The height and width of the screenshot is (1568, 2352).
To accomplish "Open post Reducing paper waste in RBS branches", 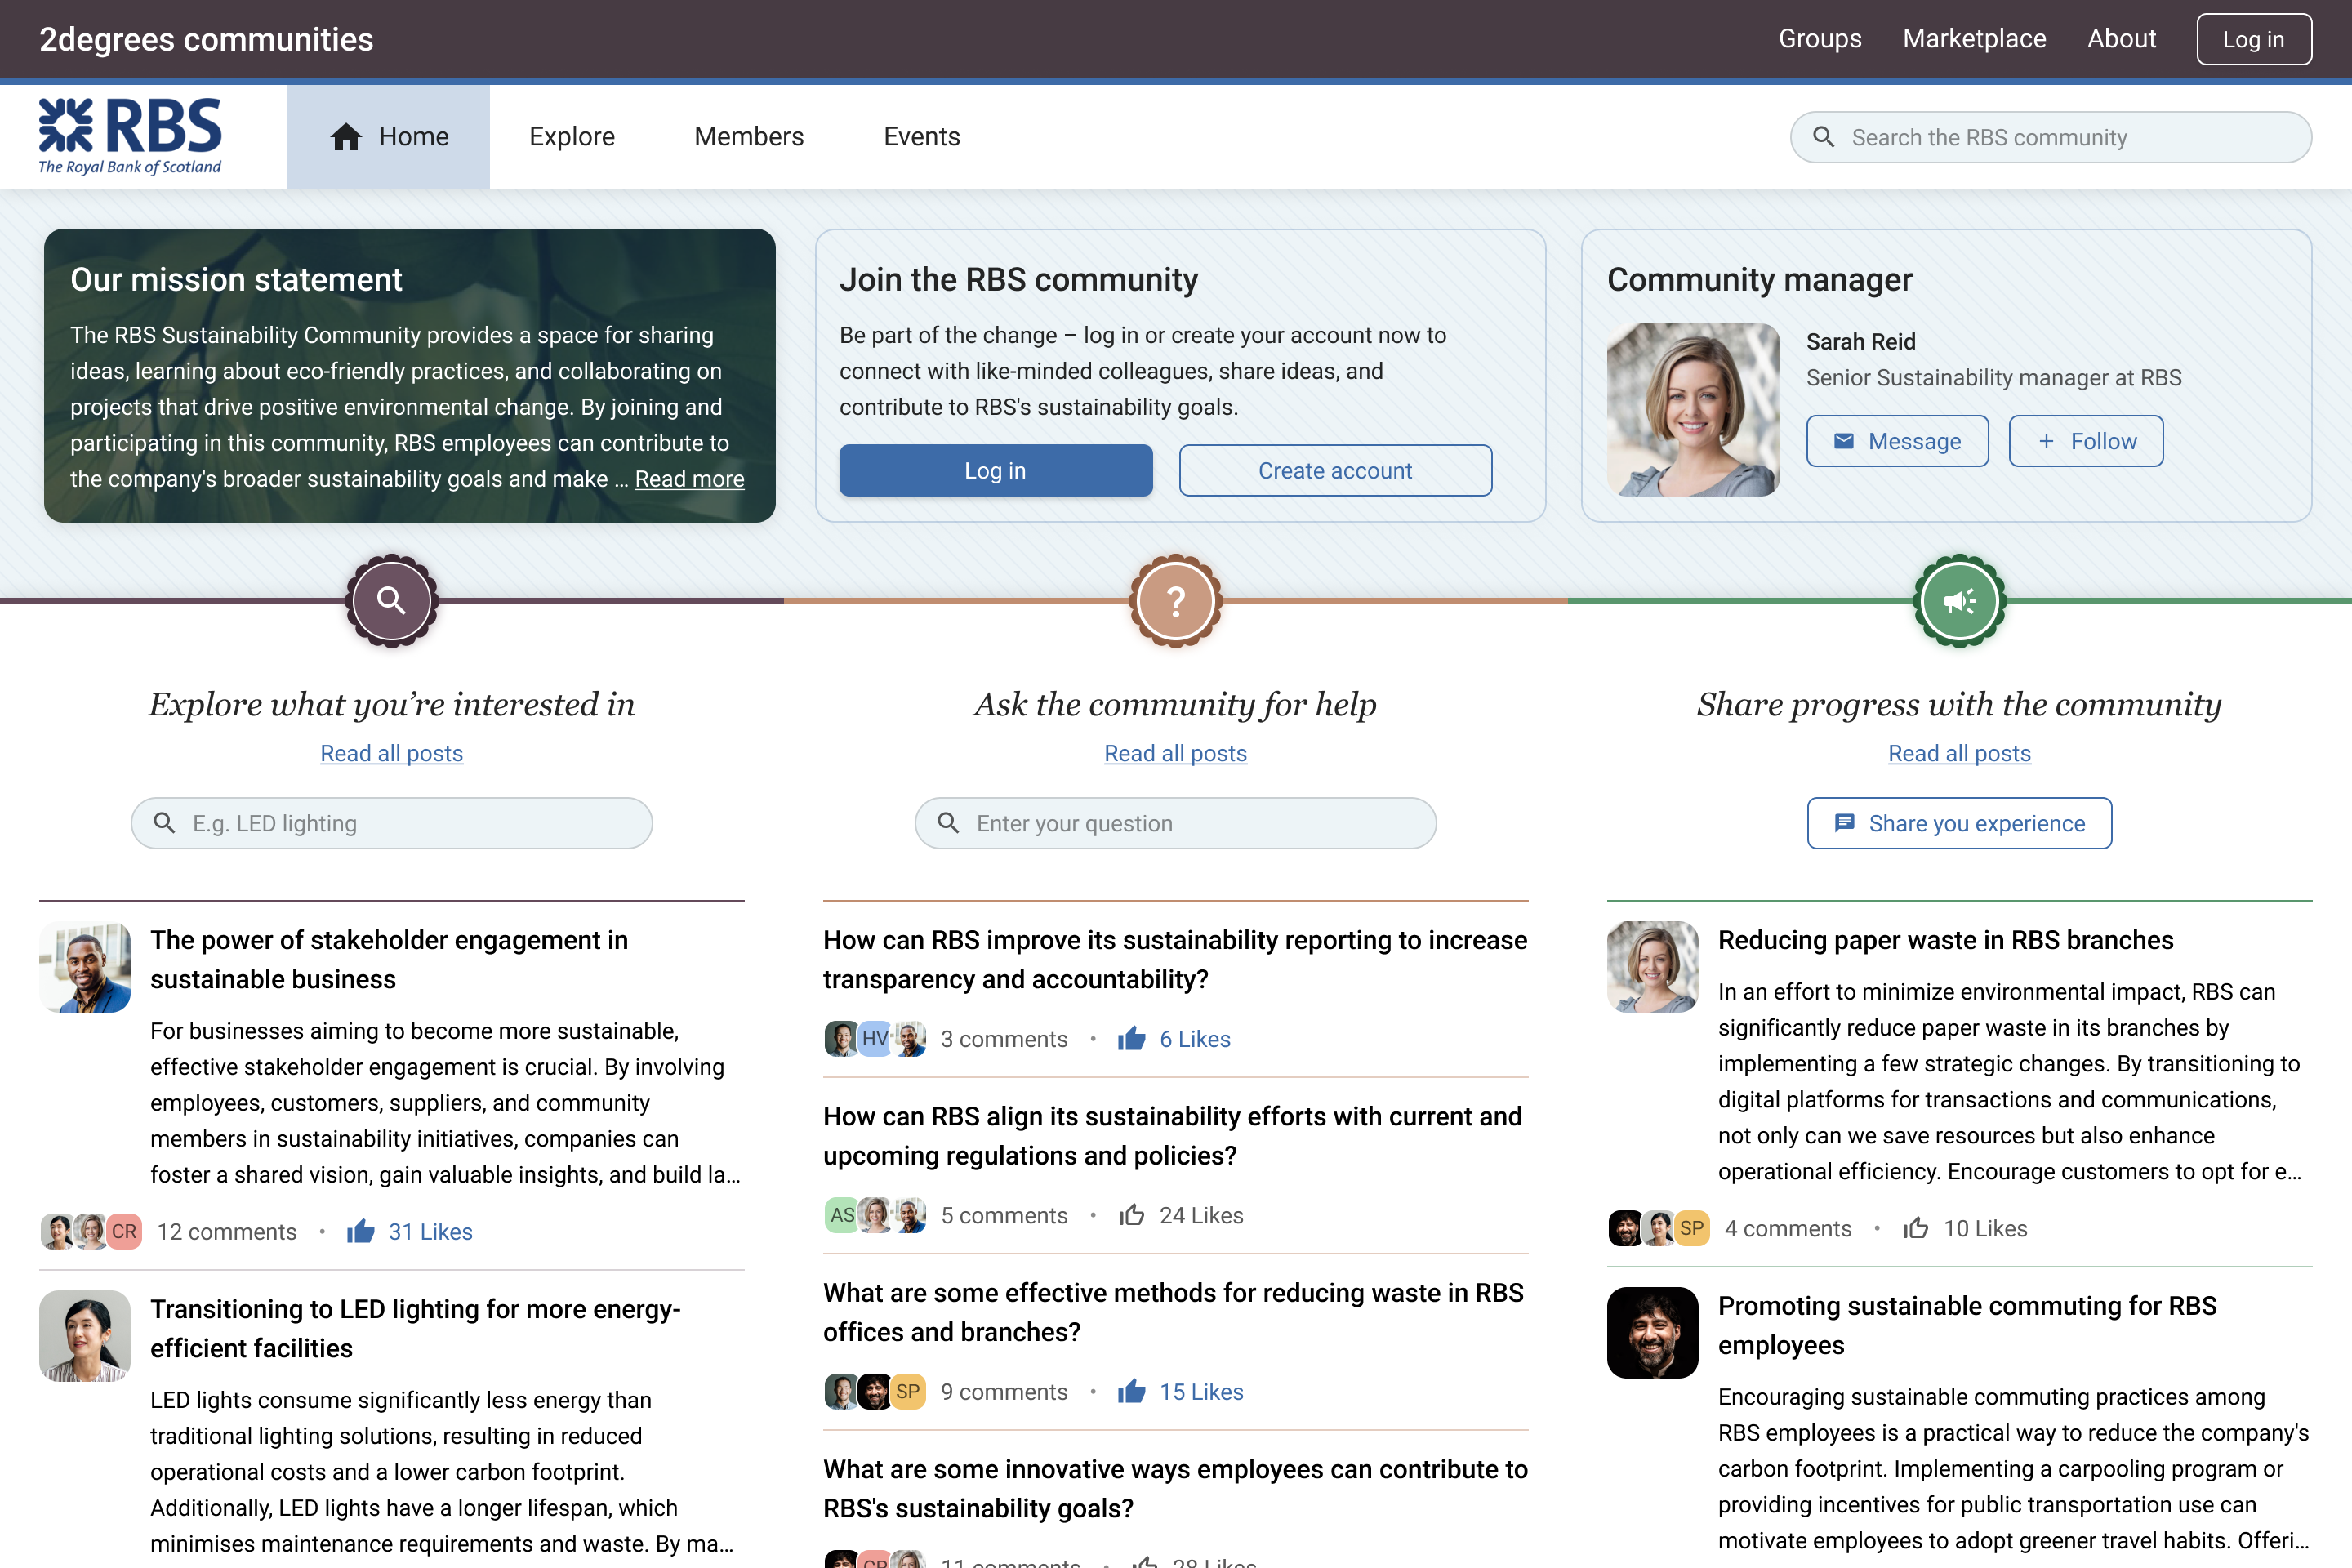I will [x=1946, y=940].
